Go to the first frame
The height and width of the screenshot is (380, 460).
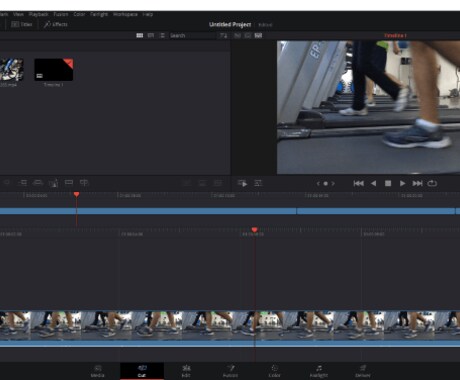(x=359, y=183)
